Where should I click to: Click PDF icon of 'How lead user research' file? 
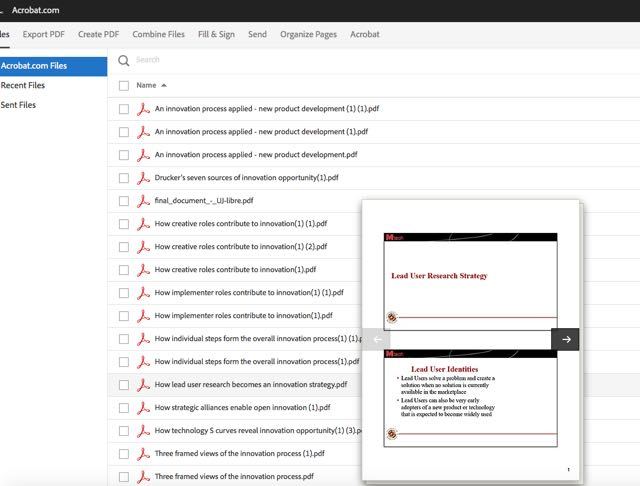[143, 385]
